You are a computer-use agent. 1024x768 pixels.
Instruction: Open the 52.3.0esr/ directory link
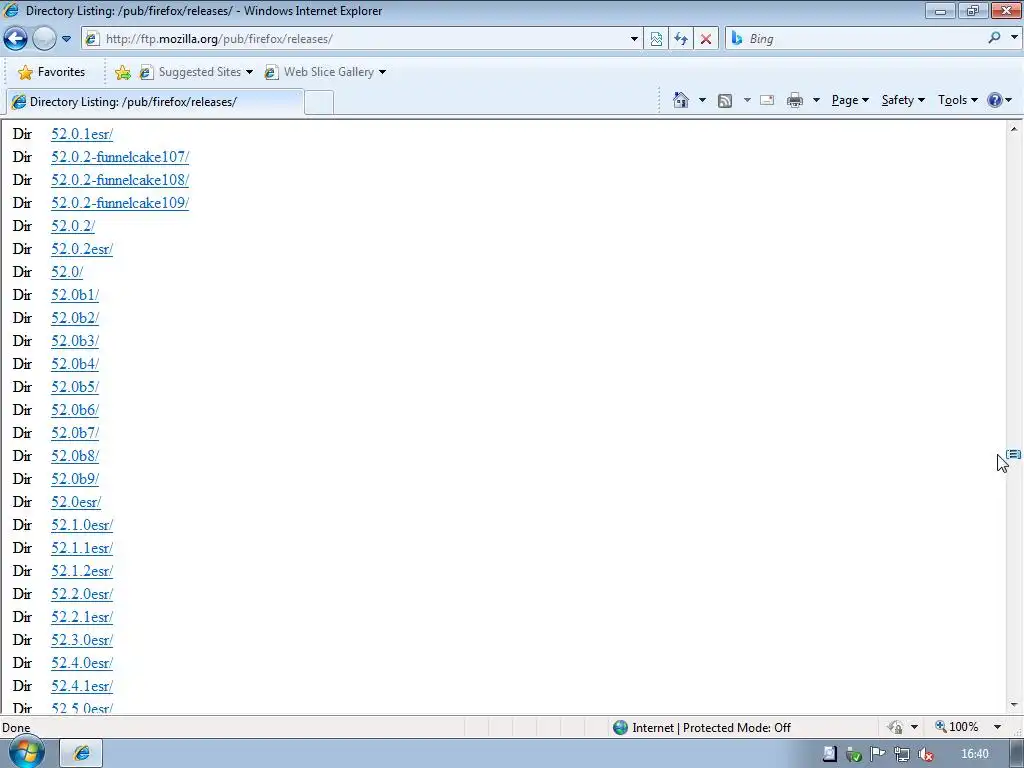[82, 640]
